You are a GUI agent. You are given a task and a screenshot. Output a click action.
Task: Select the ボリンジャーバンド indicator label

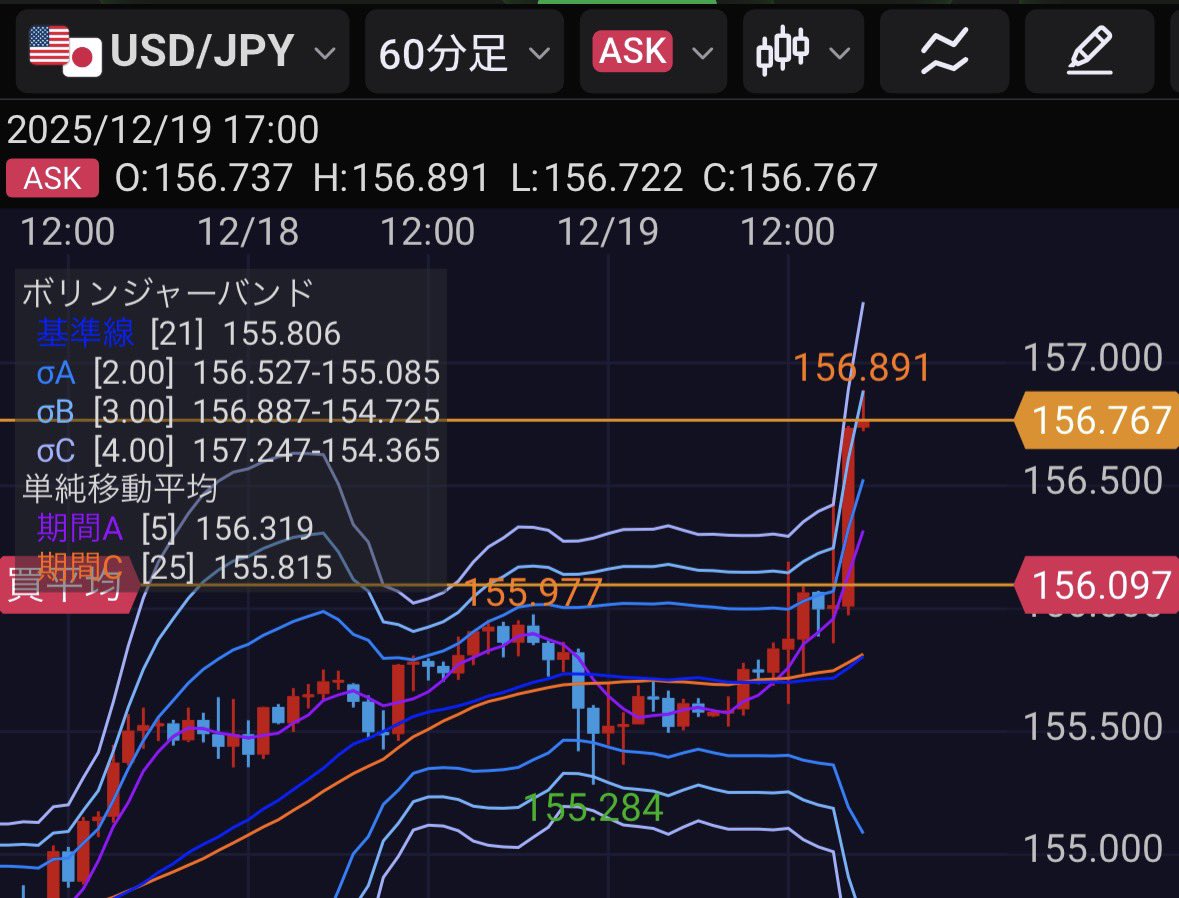coord(167,293)
